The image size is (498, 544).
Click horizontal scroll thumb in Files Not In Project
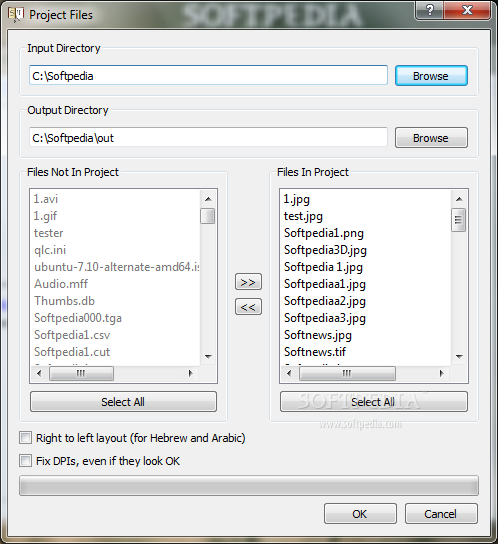(81, 374)
